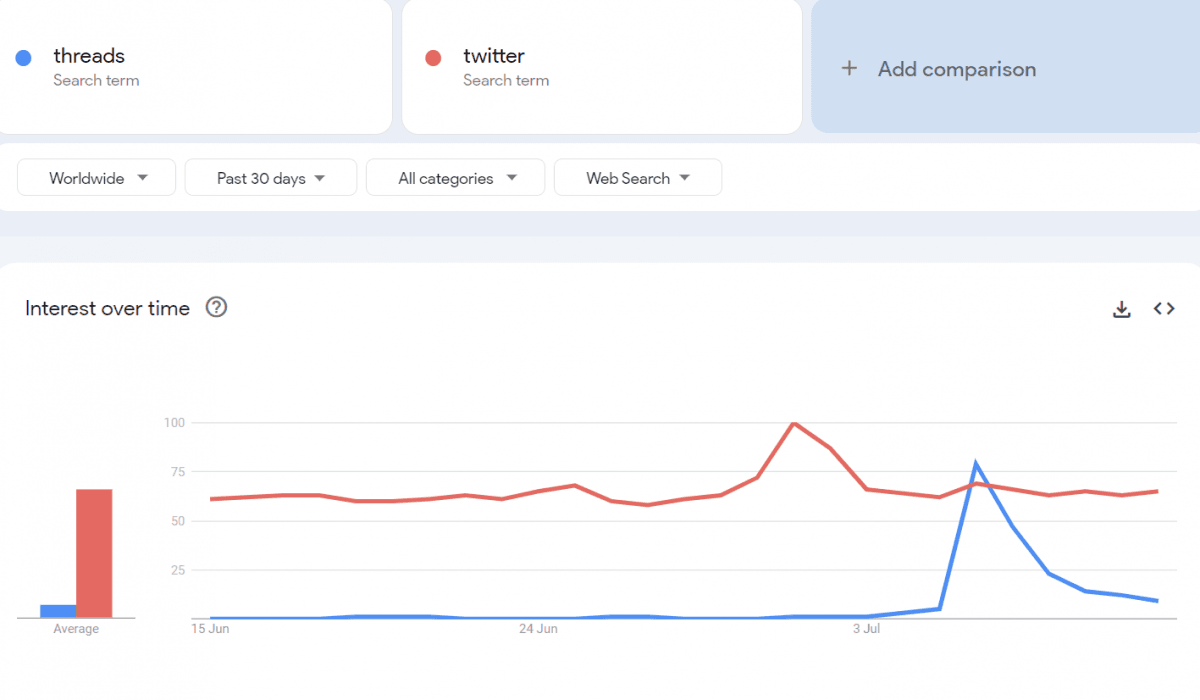This screenshot has height=700, width=1200.
Task: Click the Interest over time heading
Action: tap(108, 308)
